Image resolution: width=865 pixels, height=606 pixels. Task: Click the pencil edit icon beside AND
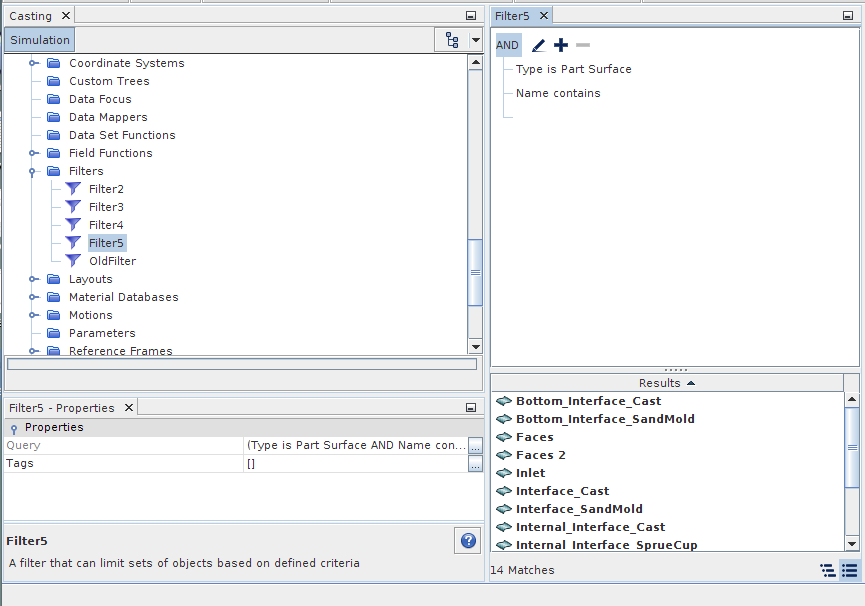tap(539, 45)
